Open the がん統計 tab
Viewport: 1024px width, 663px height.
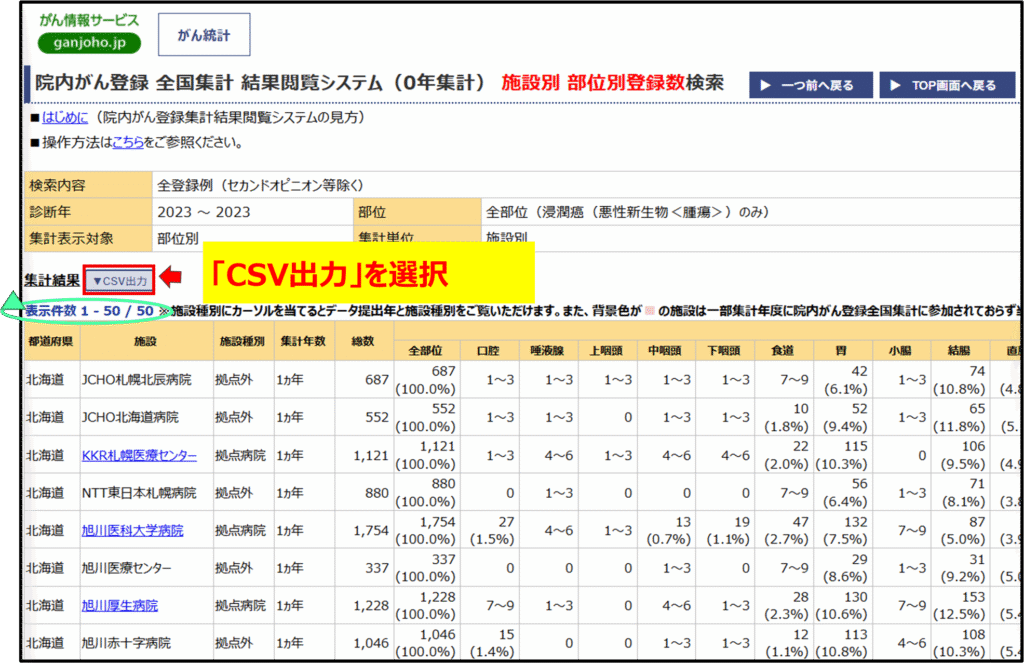pyautogui.click(x=204, y=35)
